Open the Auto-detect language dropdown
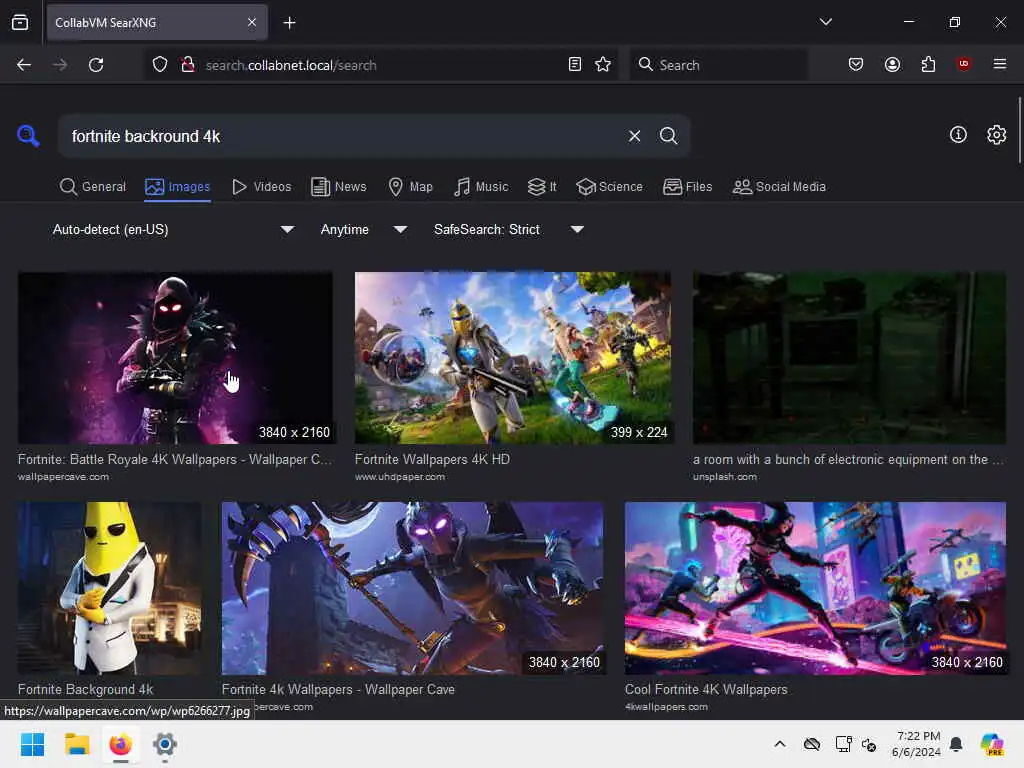The width and height of the screenshot is (1024, 768). tap(173, 229)
